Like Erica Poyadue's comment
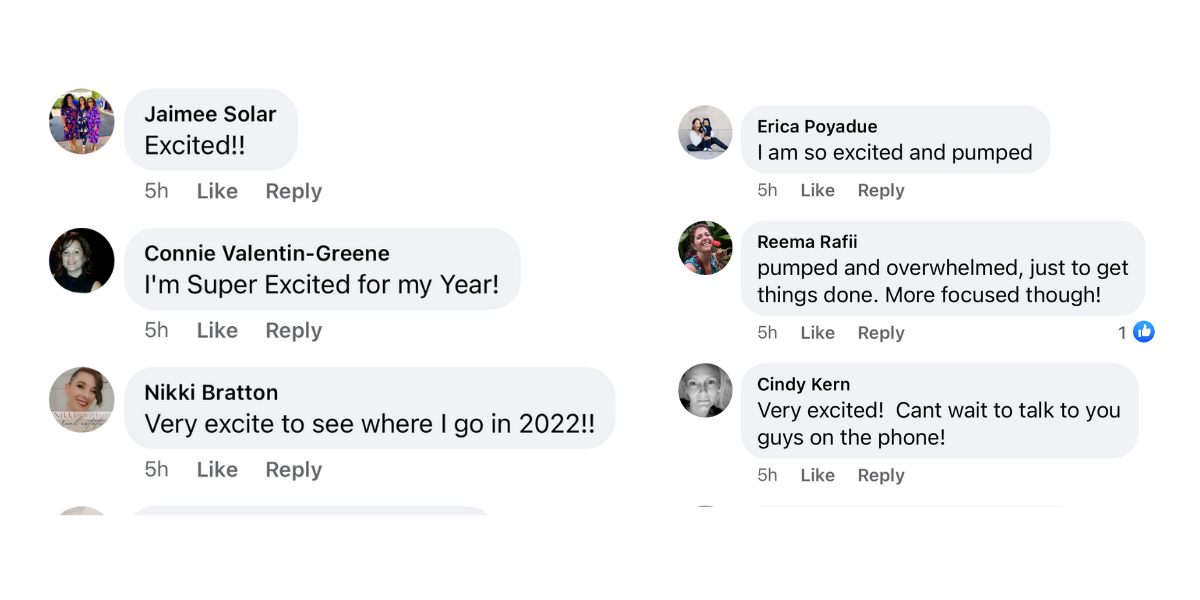The height and width of the screenshot is (600, 1200). coord(817,190)
